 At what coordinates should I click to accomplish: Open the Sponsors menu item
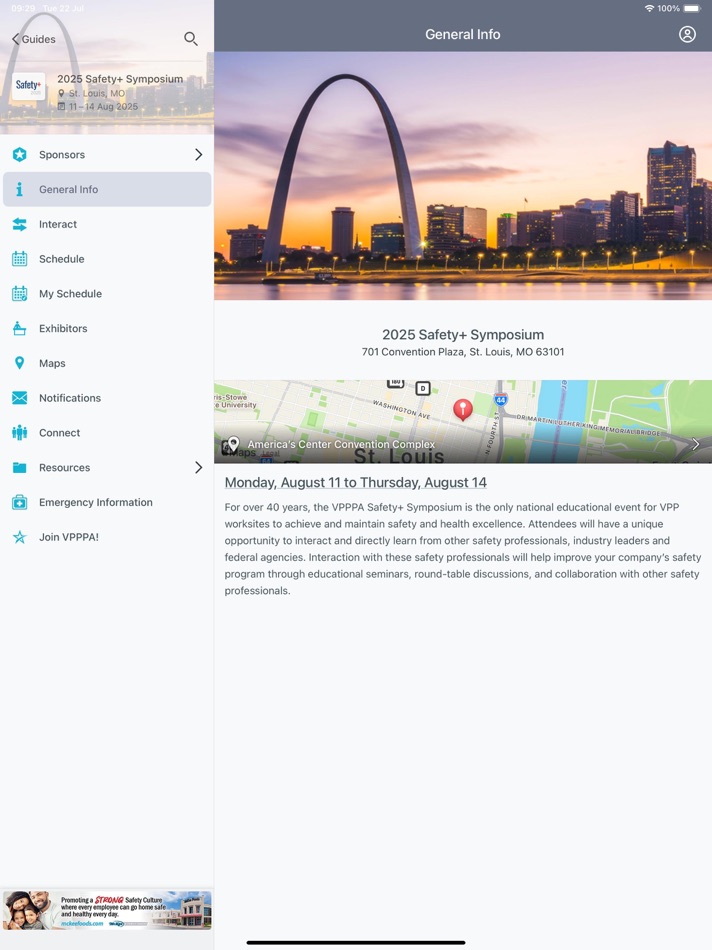pos(107,154)
